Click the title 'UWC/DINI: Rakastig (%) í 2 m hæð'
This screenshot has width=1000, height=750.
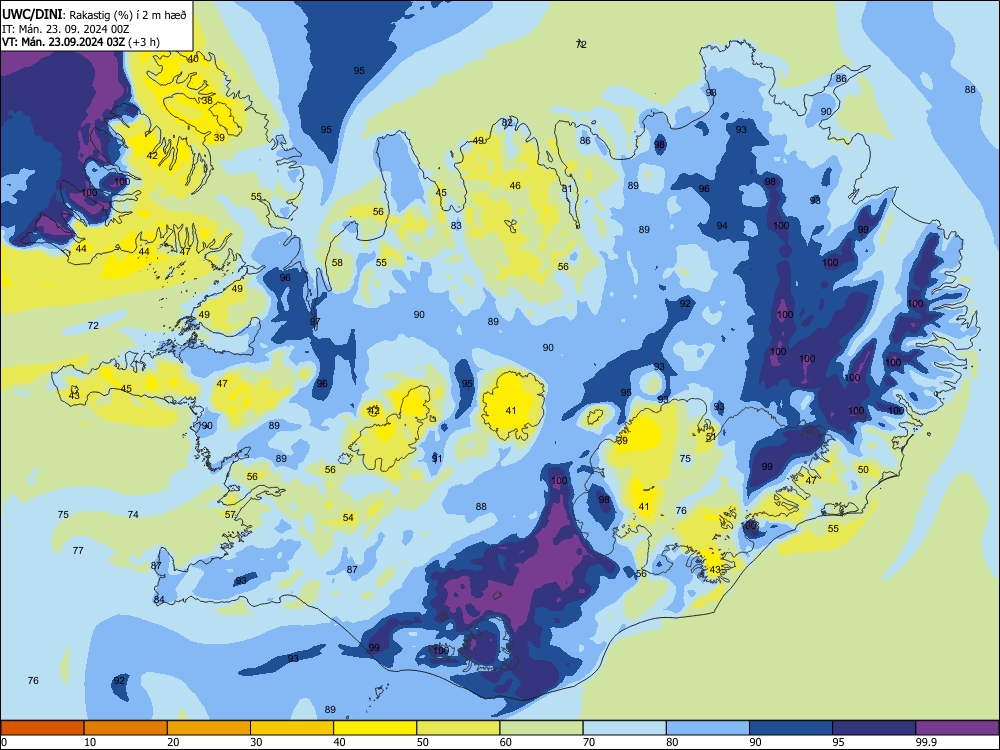coord(94,15)
